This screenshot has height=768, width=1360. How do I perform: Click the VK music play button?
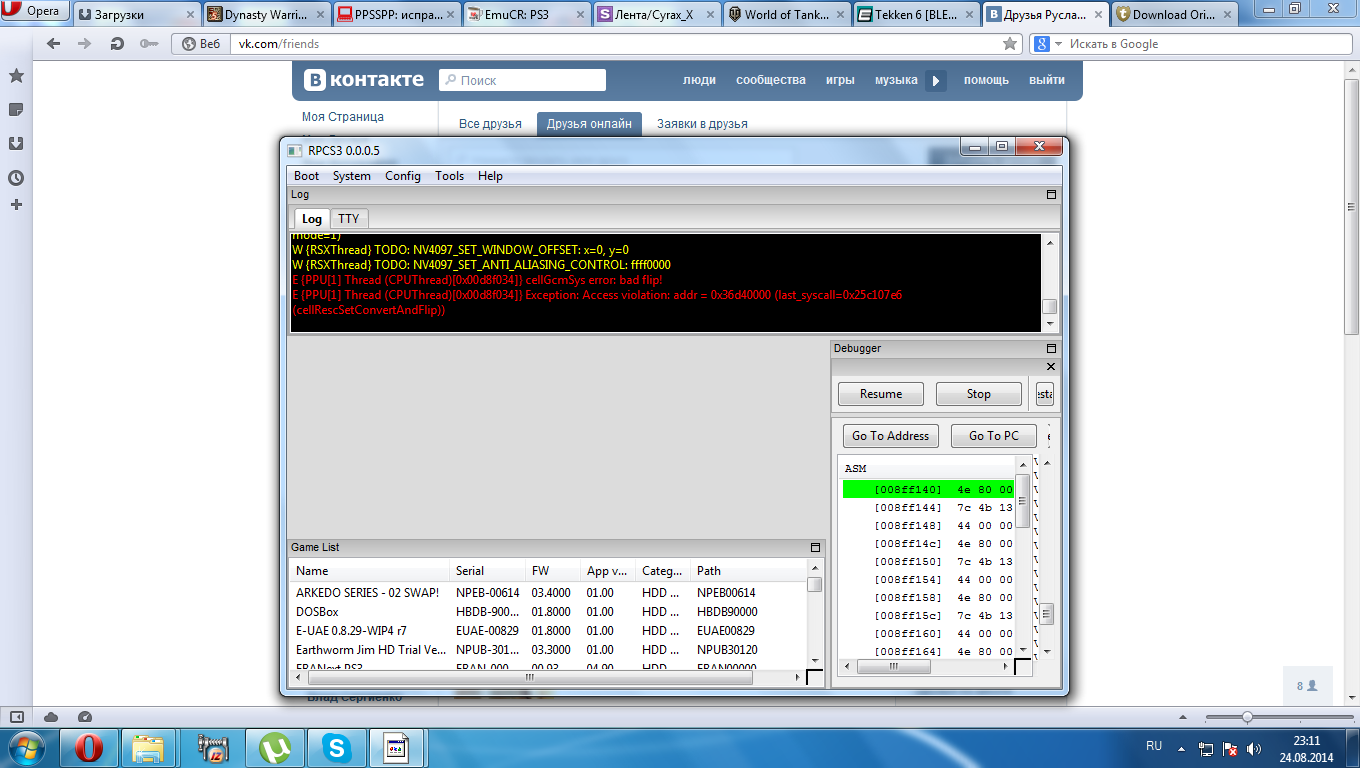coord(936,81)
